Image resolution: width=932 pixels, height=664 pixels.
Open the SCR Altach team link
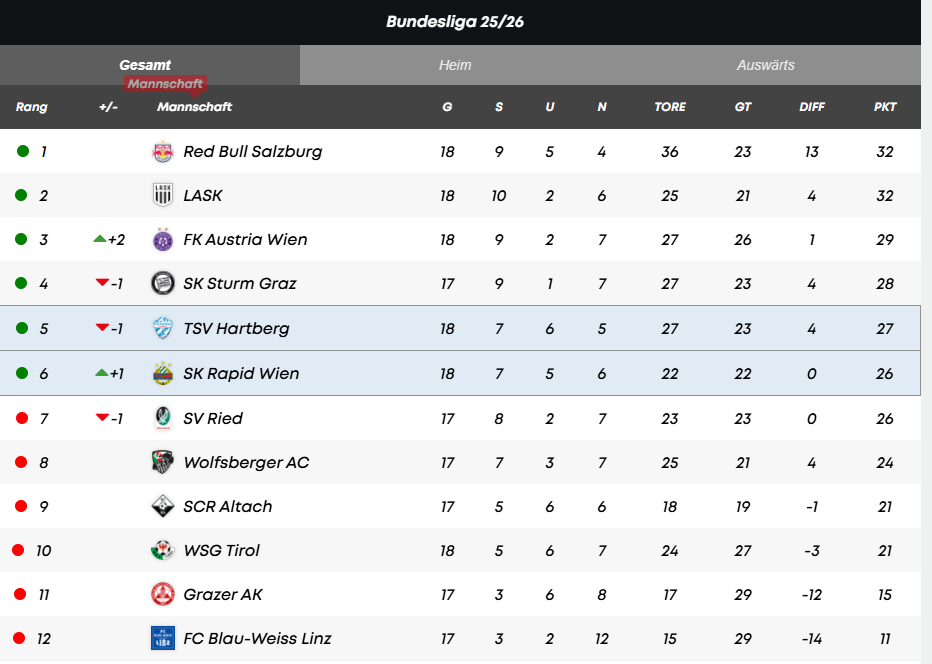coord(227,506)
